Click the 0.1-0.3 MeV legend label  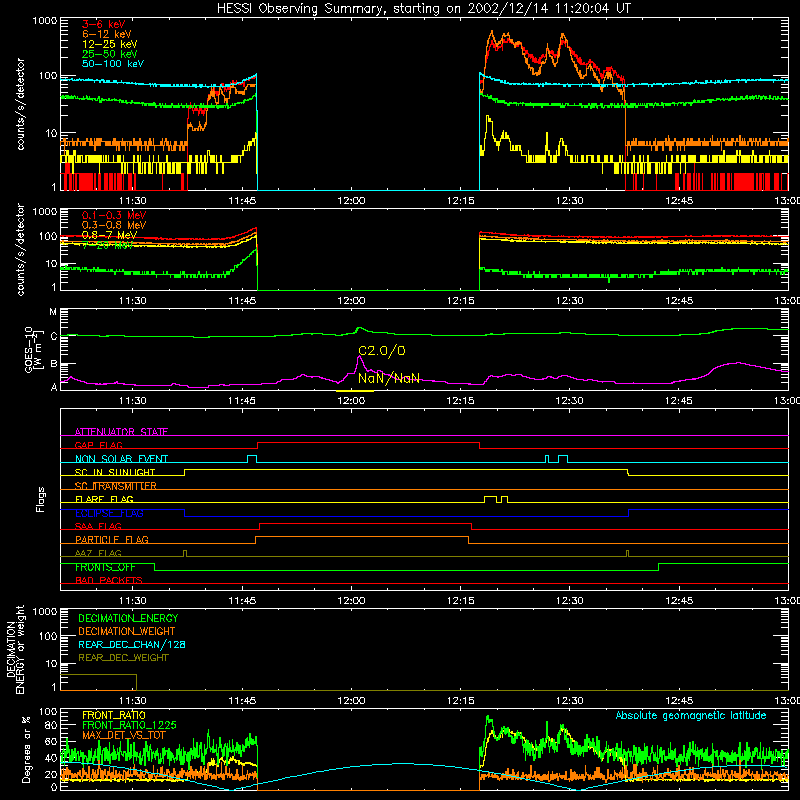[x=114, y=215]
